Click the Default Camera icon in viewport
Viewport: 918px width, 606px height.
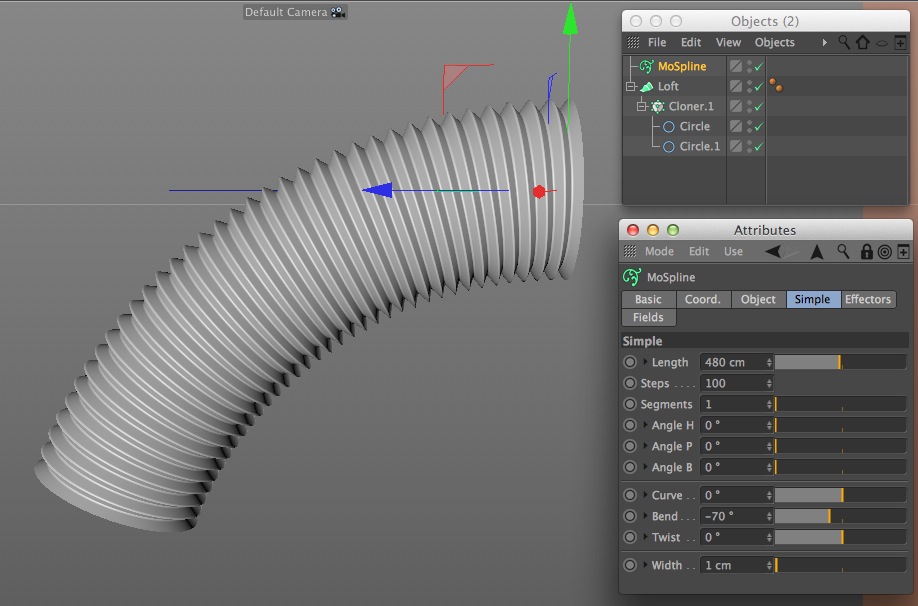(x=338, y=12)
